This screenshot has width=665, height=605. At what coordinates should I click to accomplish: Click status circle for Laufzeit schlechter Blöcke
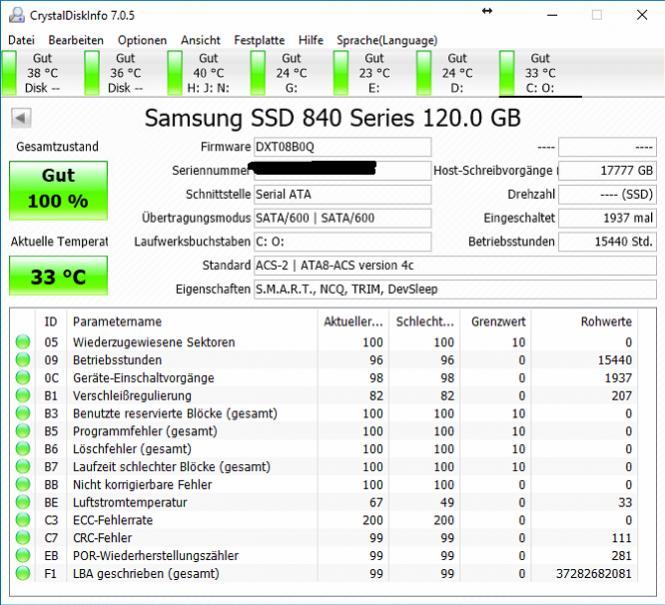[x=23, y=466]
